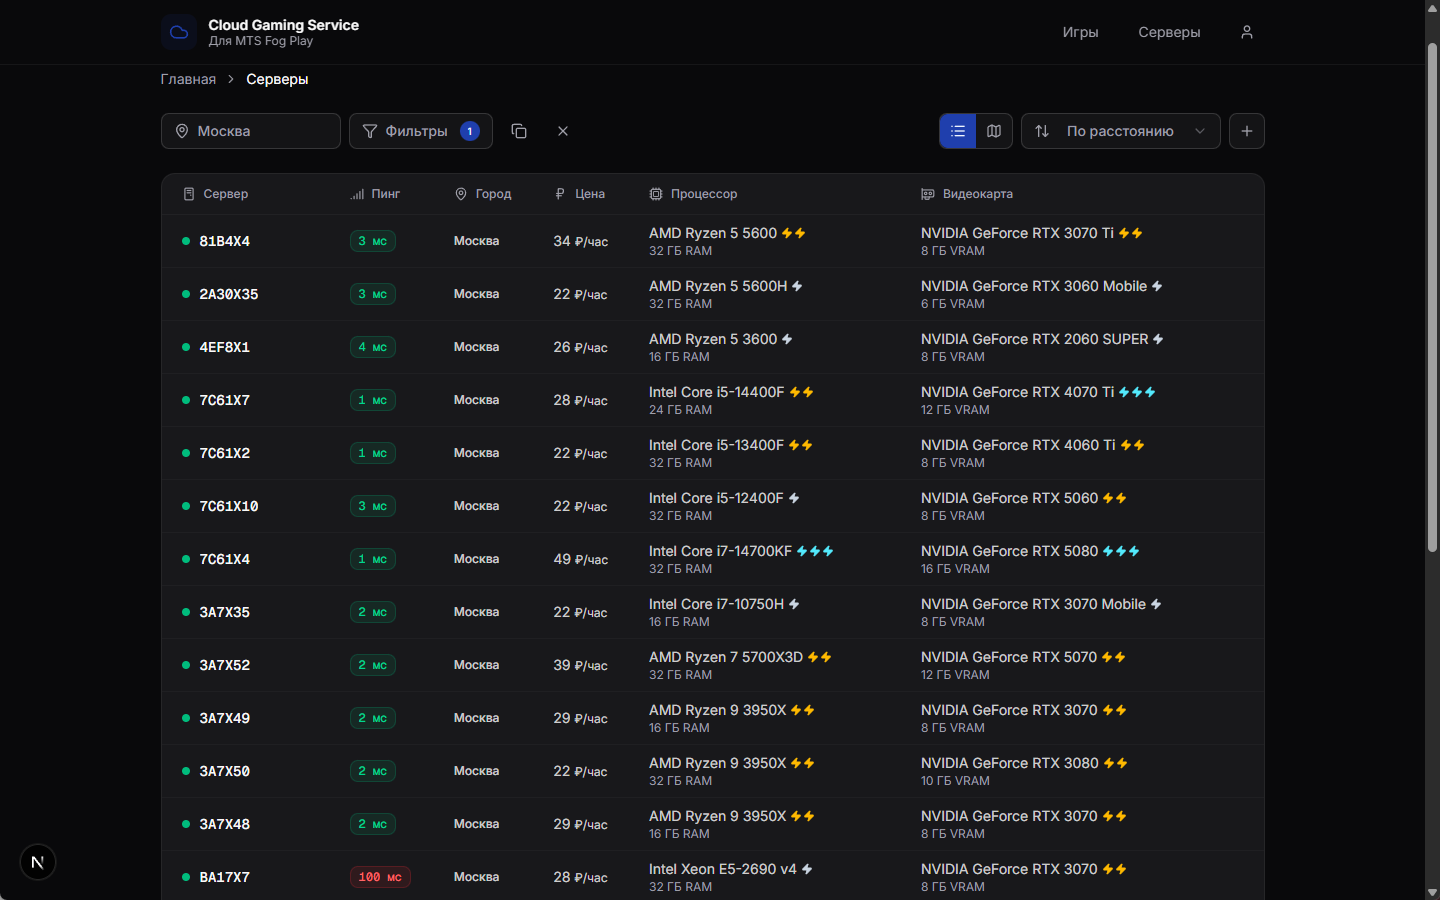Viewport: 1440px width, 900px height.
Task: Click the page vertical scrollbar thumb
Action: pyautogui.click(x=1432, y=298)
